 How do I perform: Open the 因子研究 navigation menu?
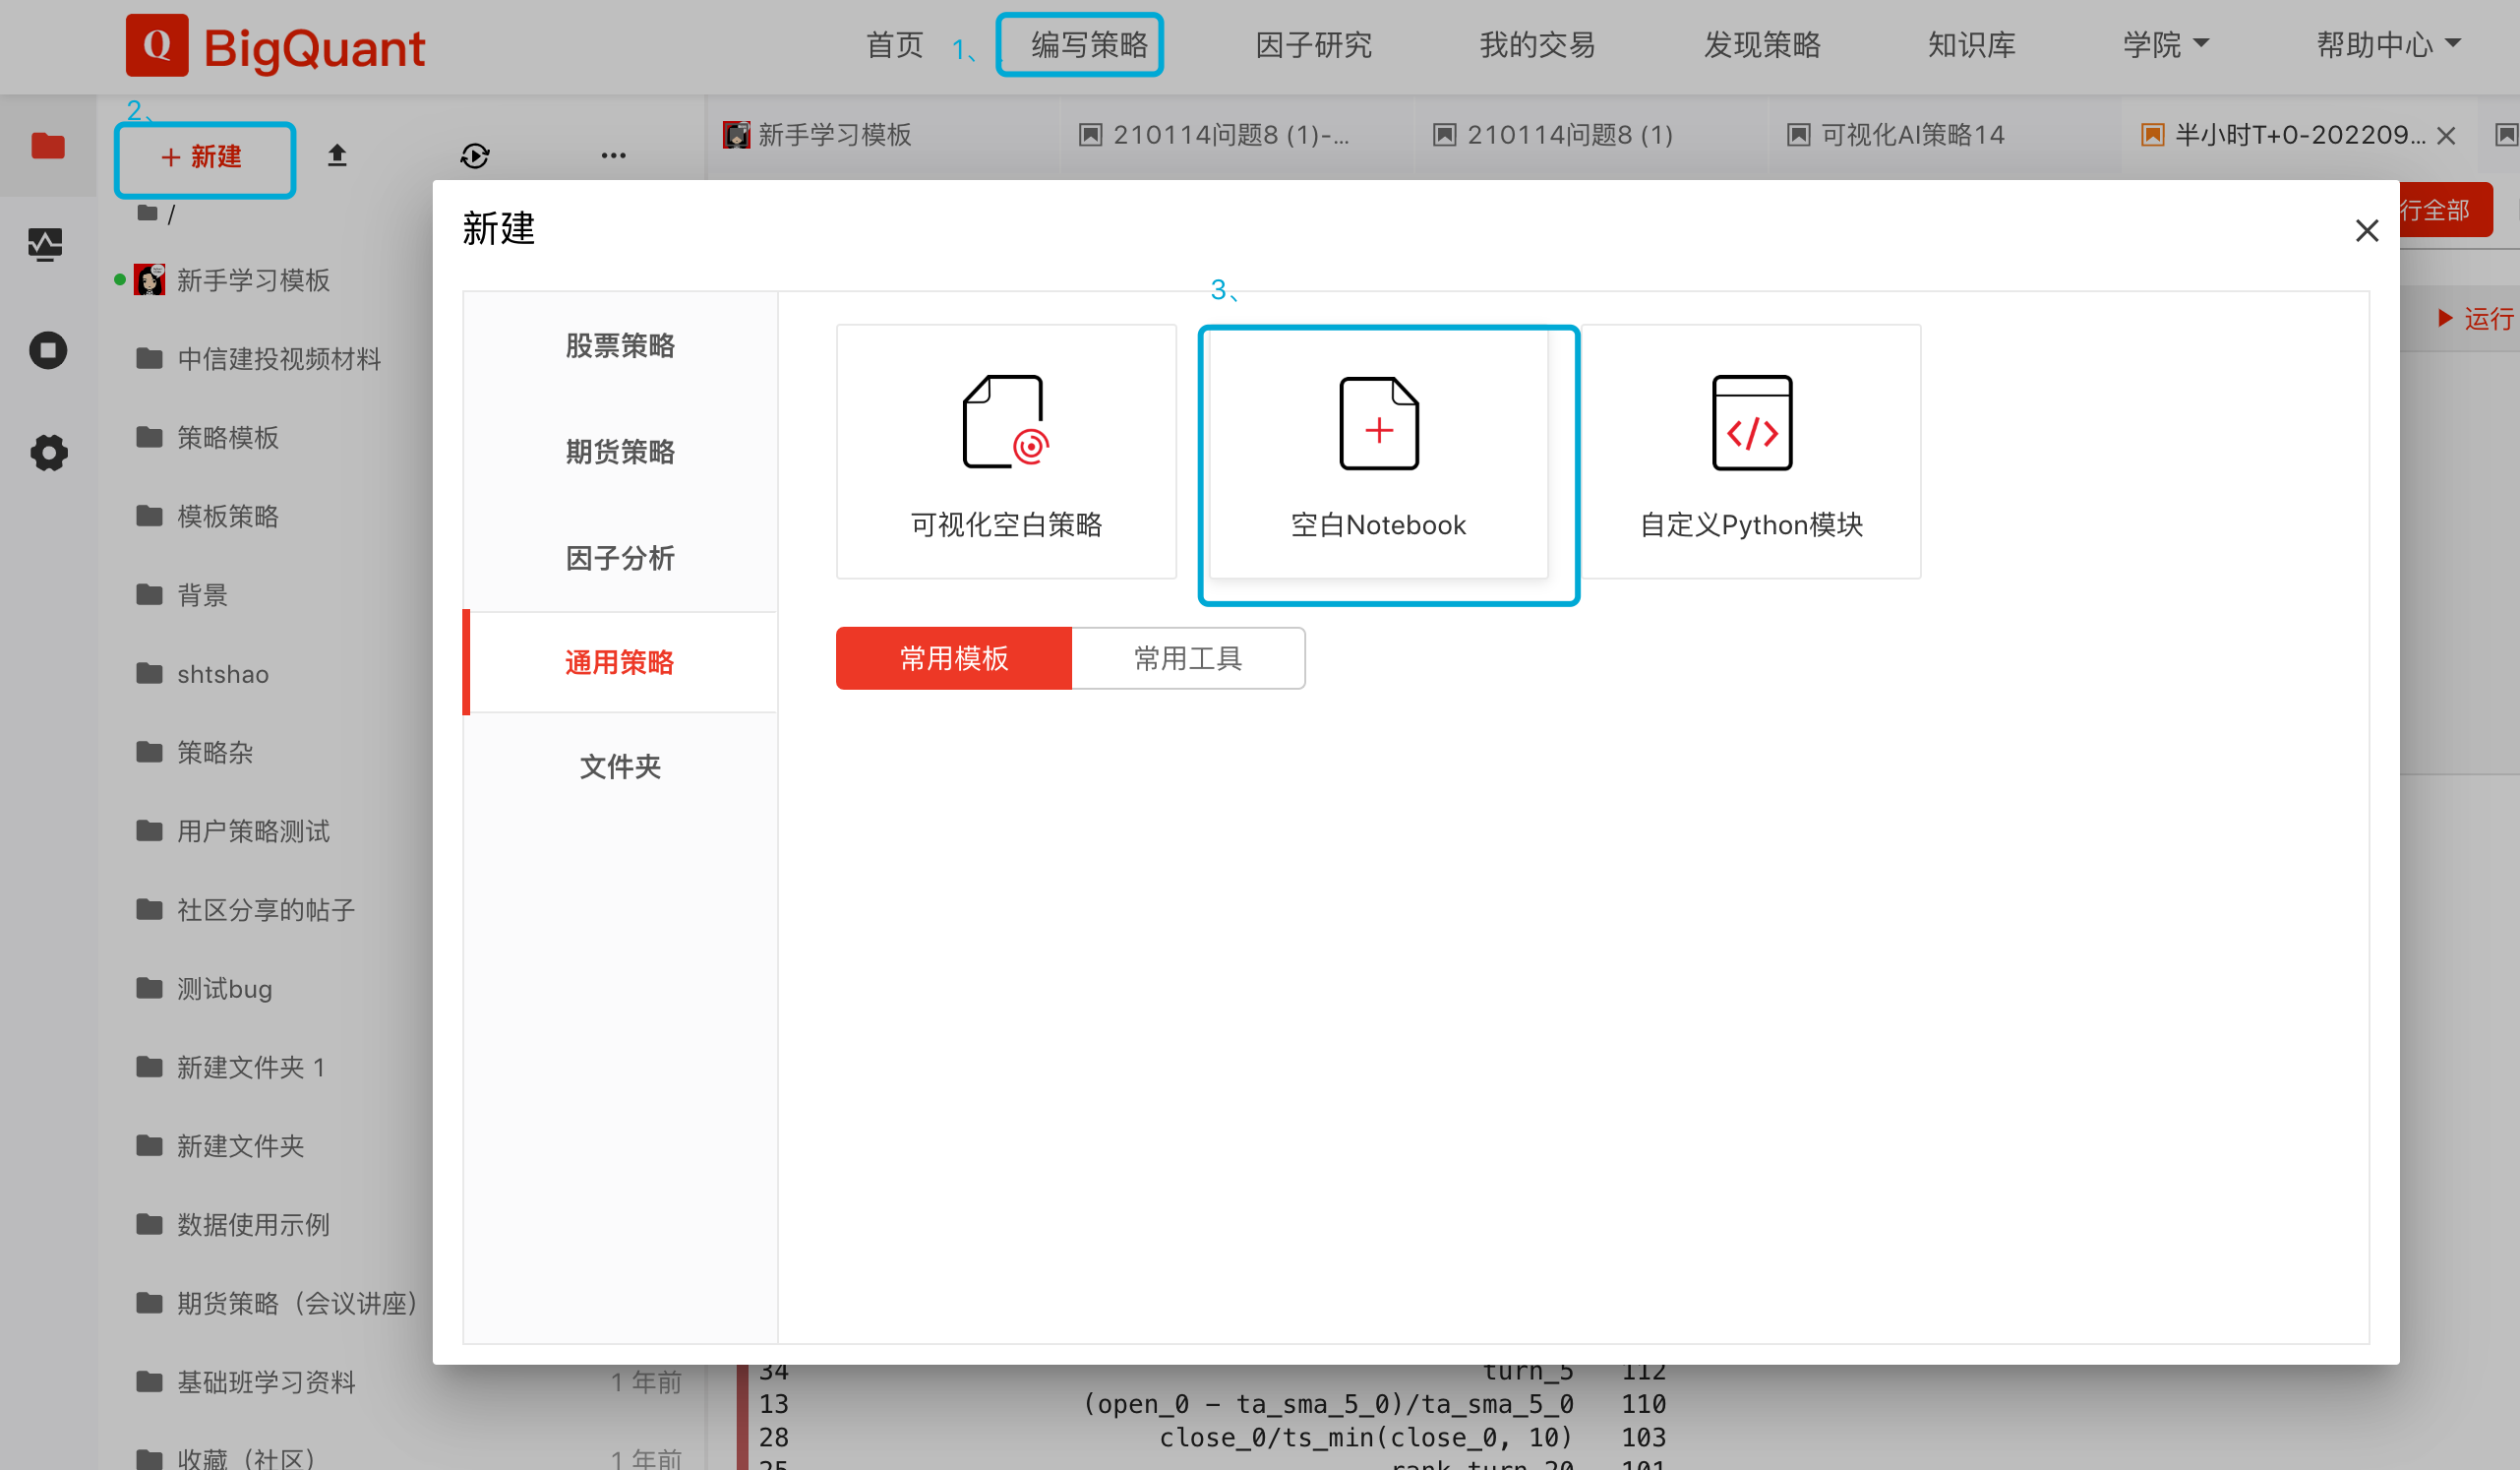(x=1312, y=45)
